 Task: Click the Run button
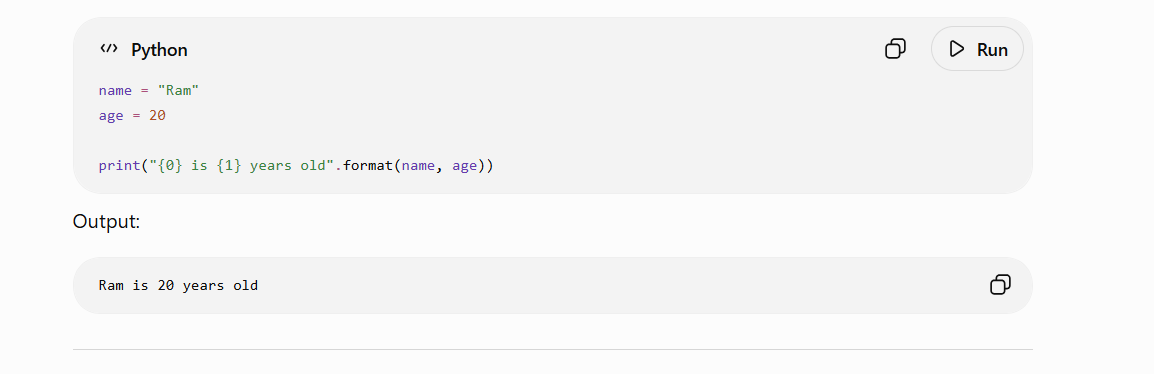tap(977, 49)
